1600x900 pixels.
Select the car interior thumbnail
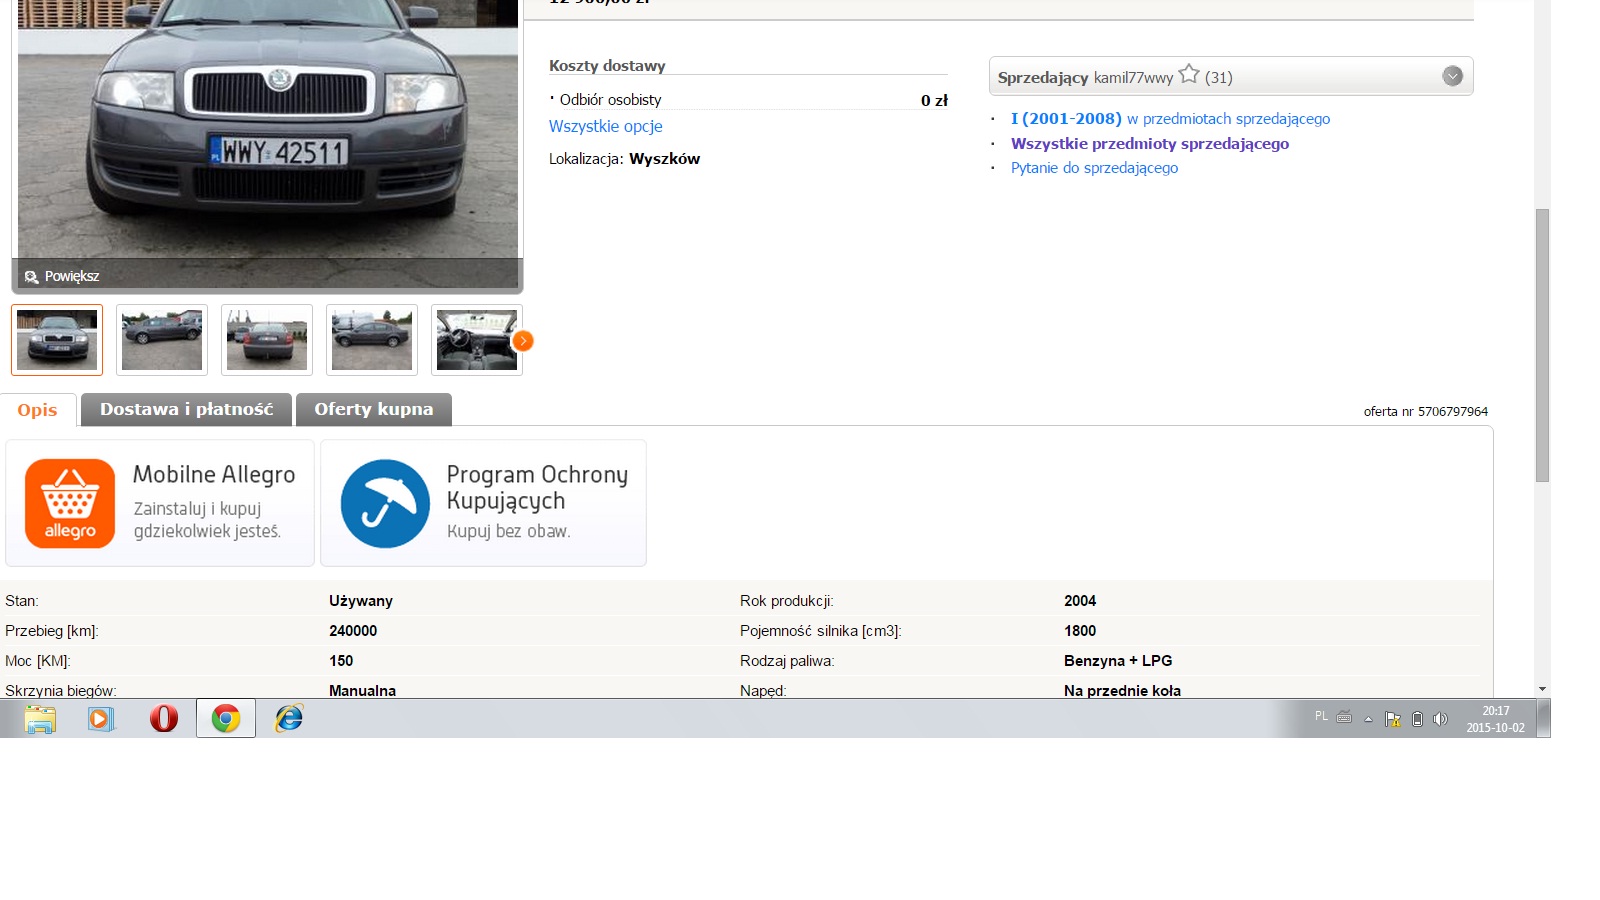477,340
